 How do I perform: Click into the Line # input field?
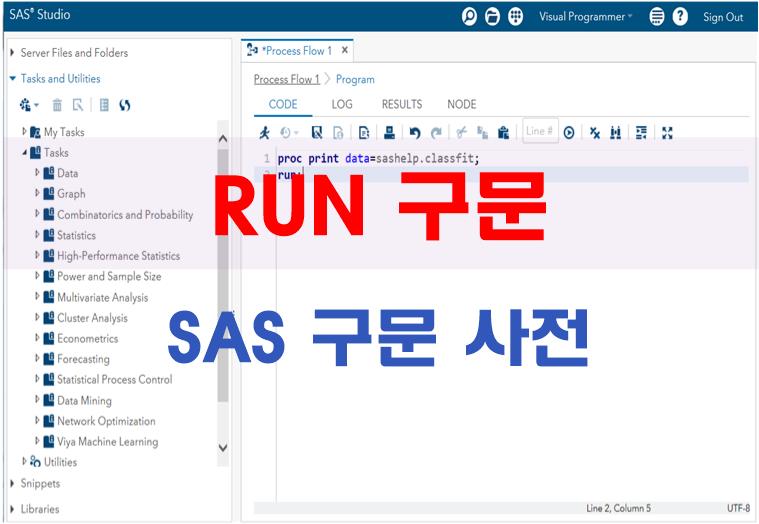coord(540,131)
